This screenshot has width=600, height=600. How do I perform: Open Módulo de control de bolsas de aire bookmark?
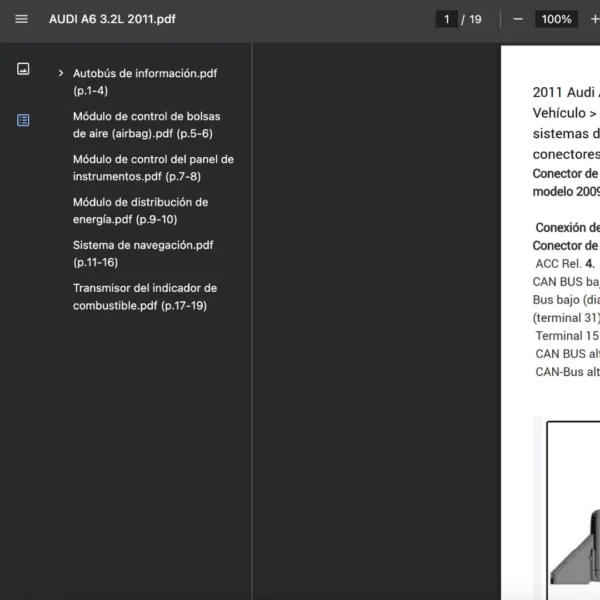tap(147, 125)
